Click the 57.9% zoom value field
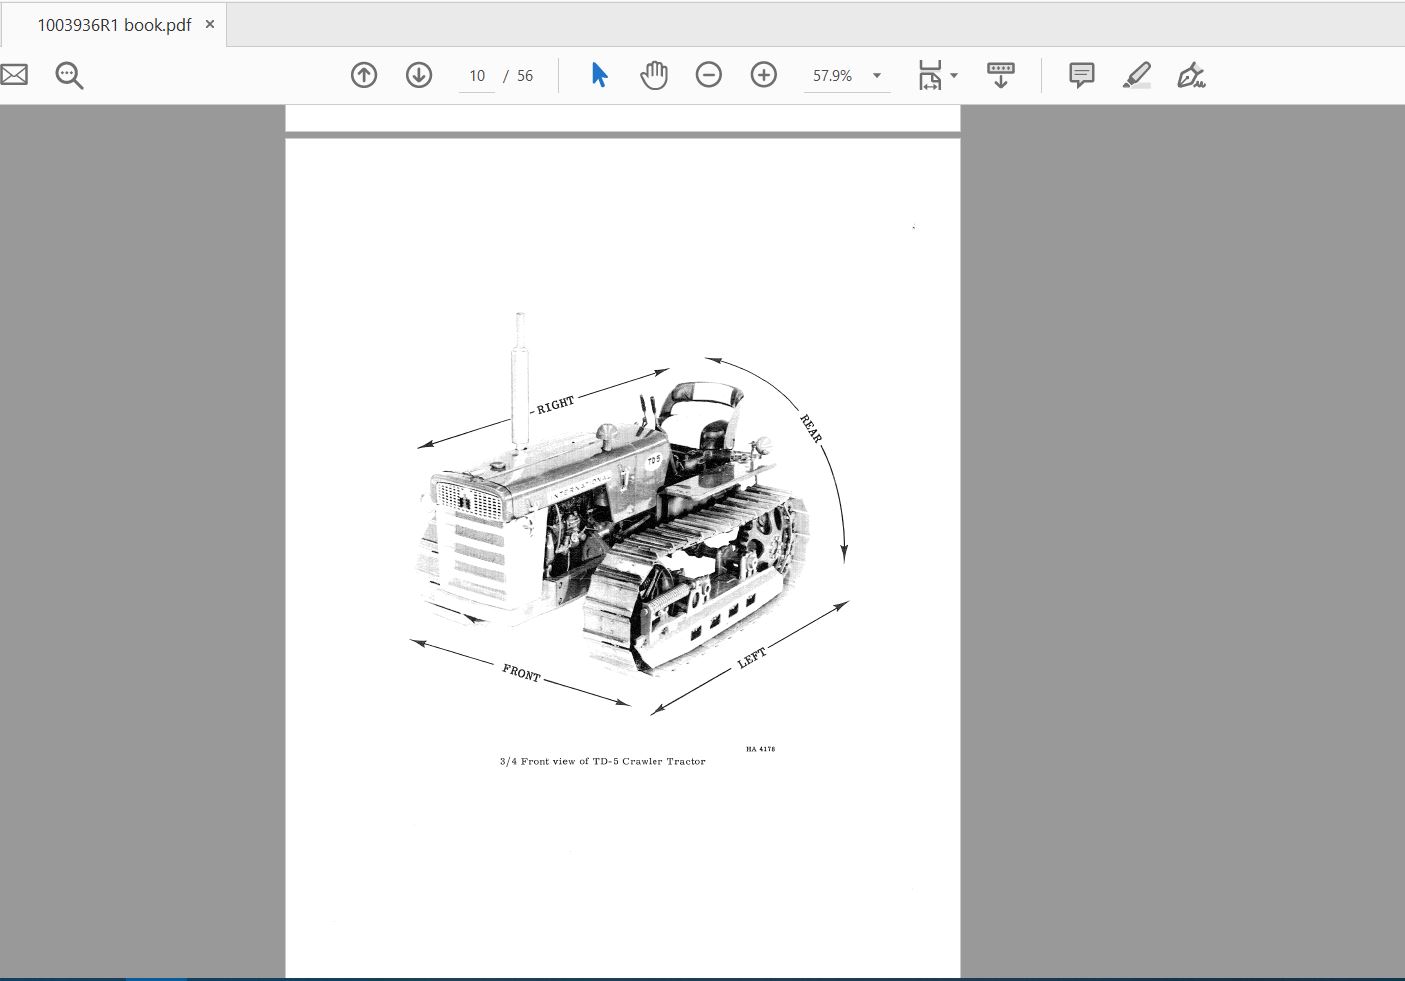 (832, 76)
